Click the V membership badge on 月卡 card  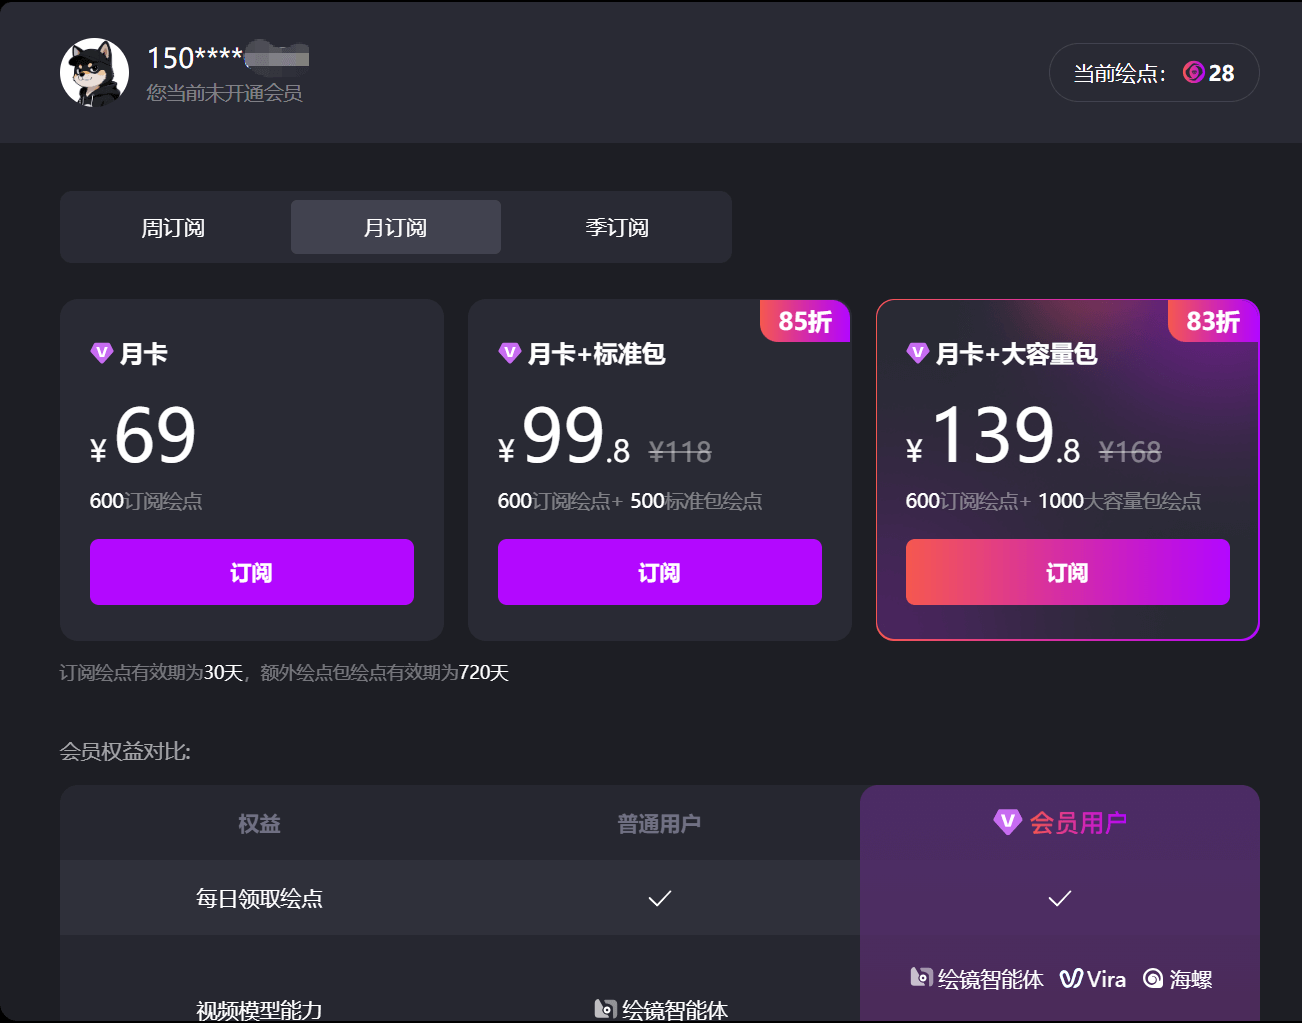[x=100, y=353]
